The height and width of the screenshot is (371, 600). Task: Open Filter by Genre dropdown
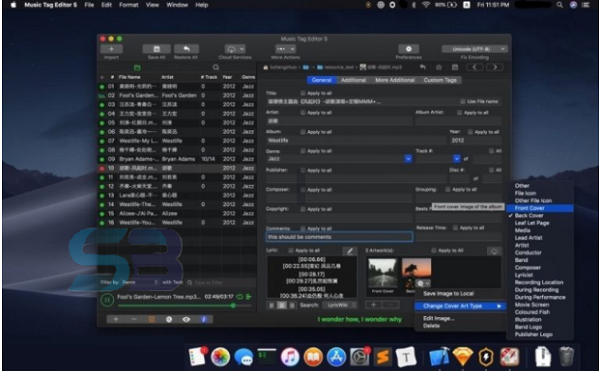coord(140,282)
